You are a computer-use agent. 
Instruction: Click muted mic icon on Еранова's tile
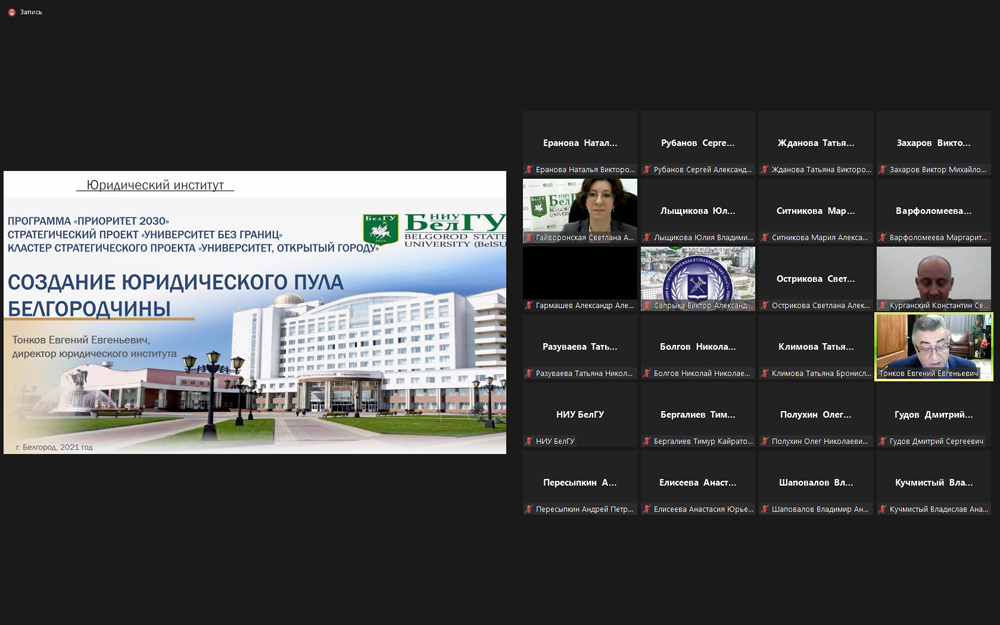(529, 170)
